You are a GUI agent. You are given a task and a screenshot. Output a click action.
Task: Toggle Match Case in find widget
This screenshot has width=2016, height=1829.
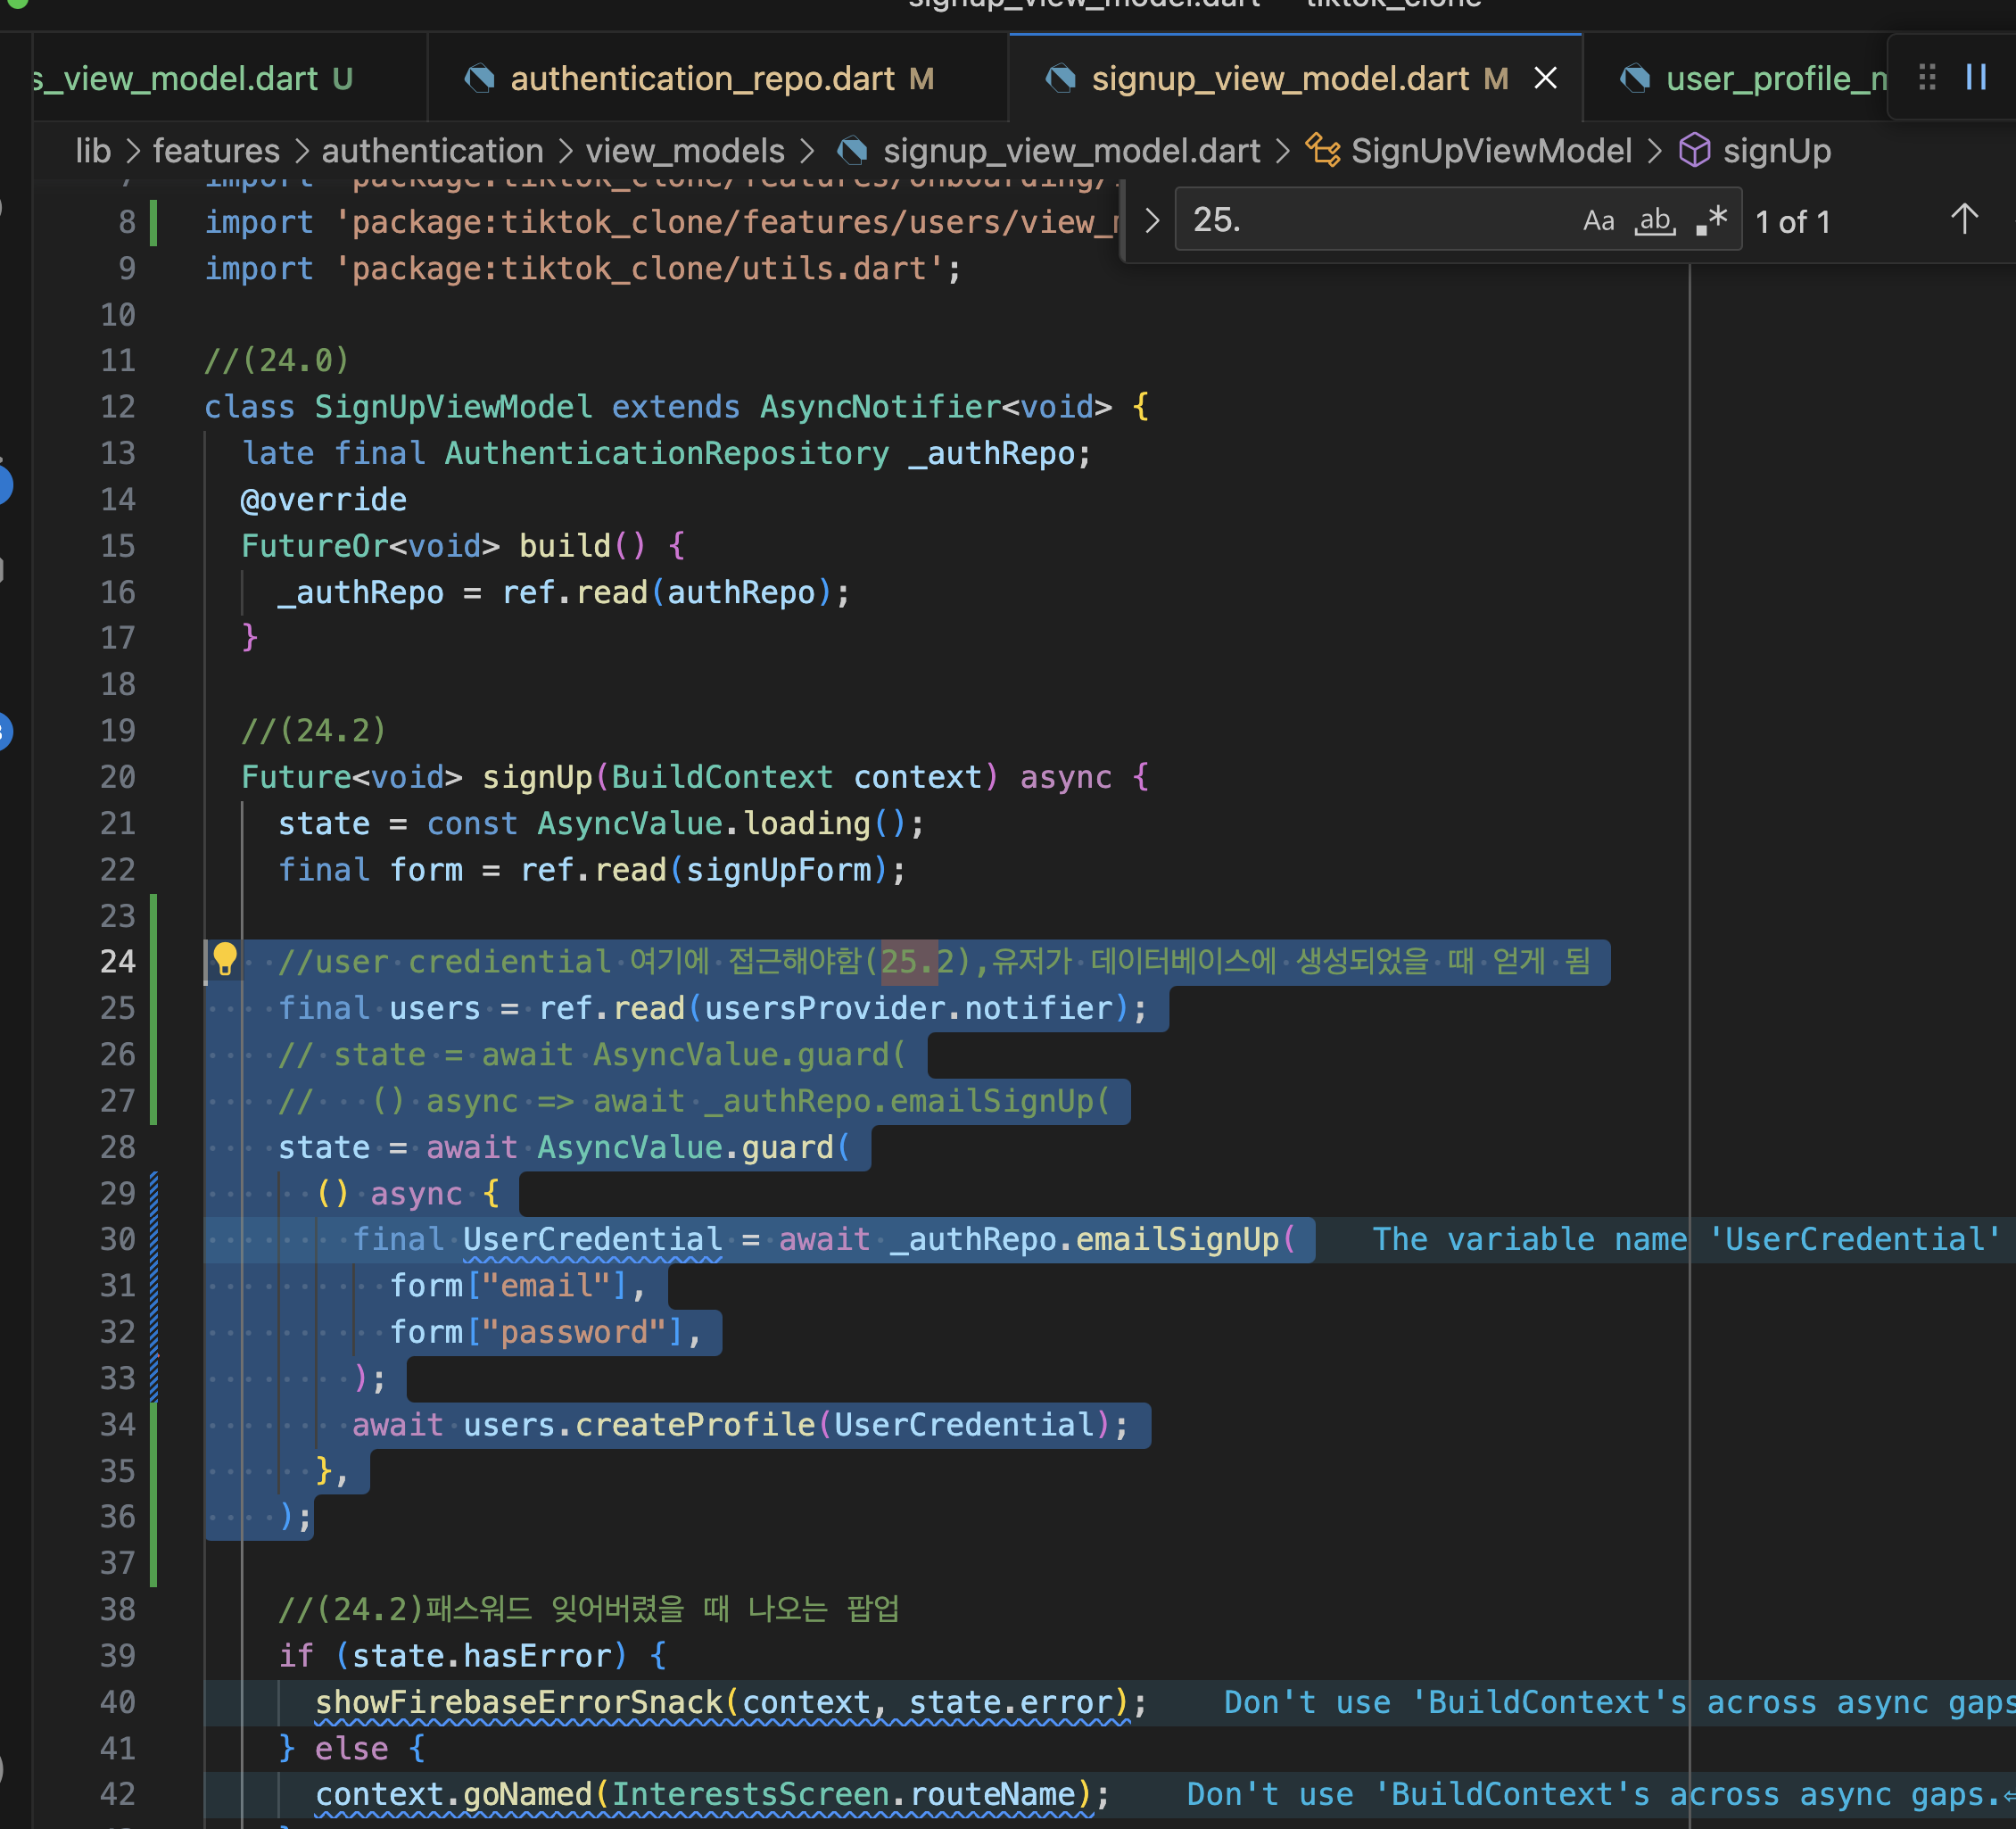pos(1598,220)
